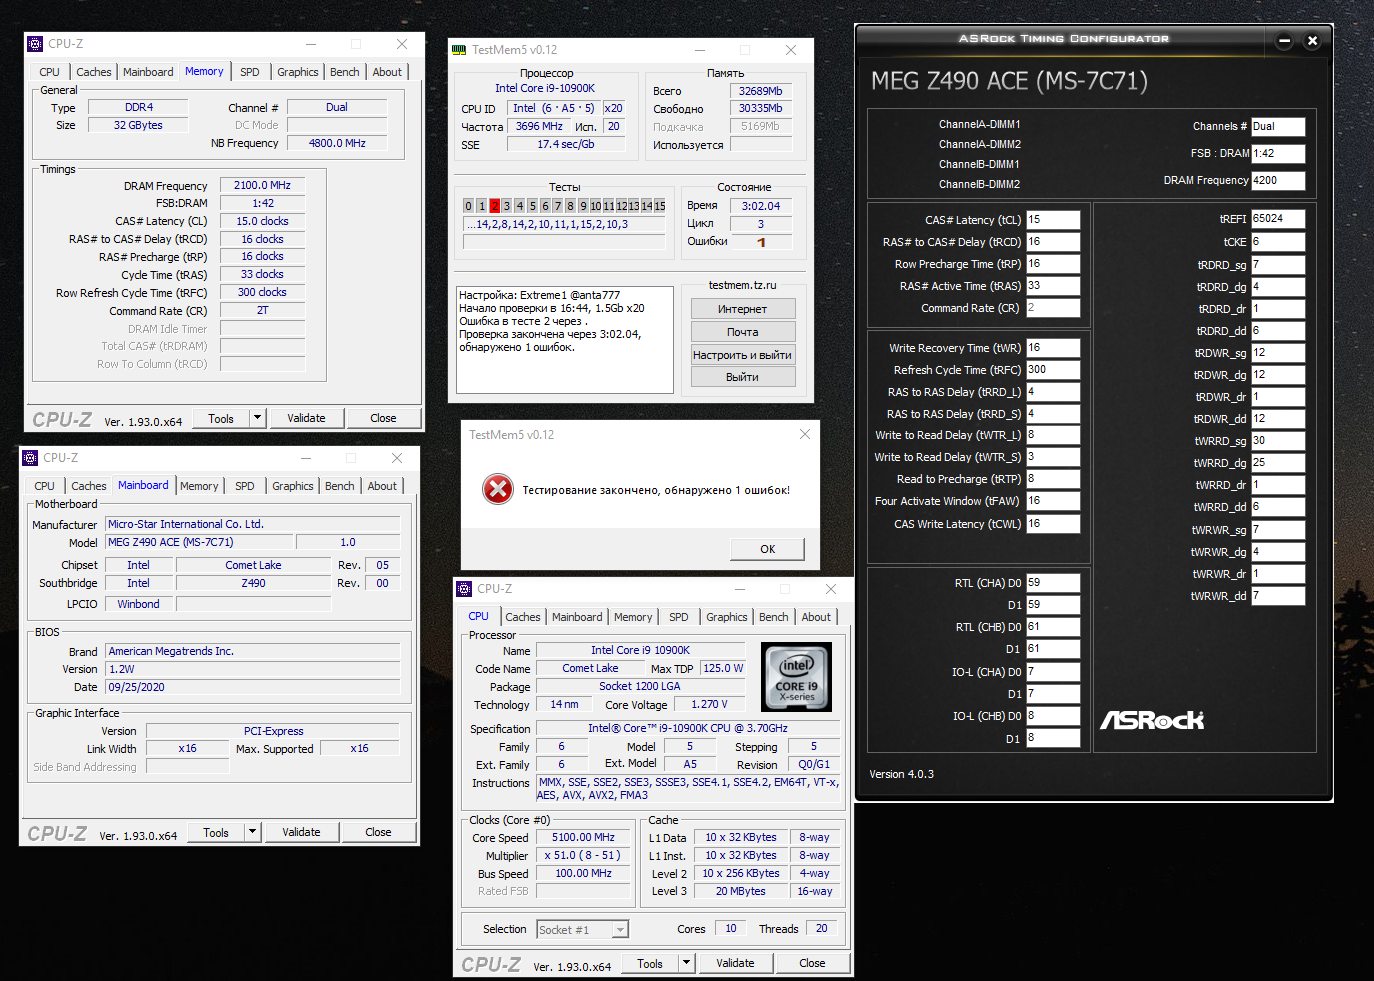Click the DRAM Frequency field showing 4200
This screenshot has height=981, width=1374.
tap(1278, 181)
